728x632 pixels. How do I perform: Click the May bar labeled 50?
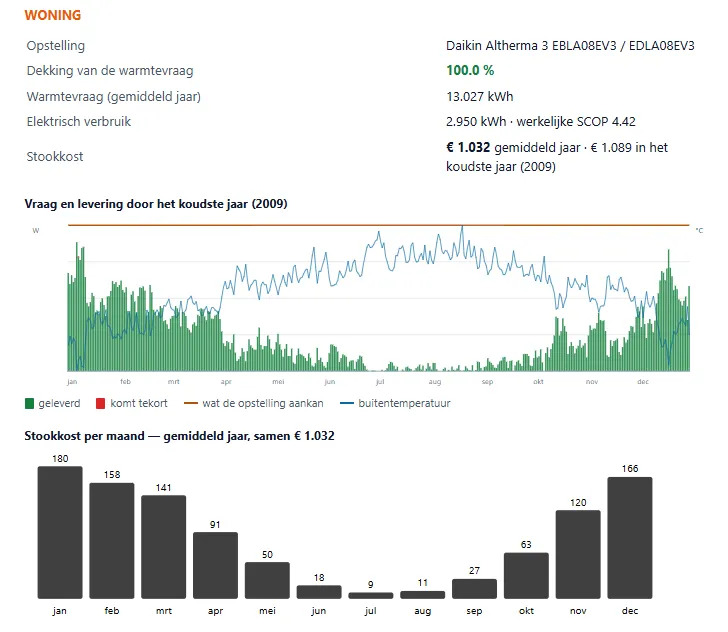[267, 580]
